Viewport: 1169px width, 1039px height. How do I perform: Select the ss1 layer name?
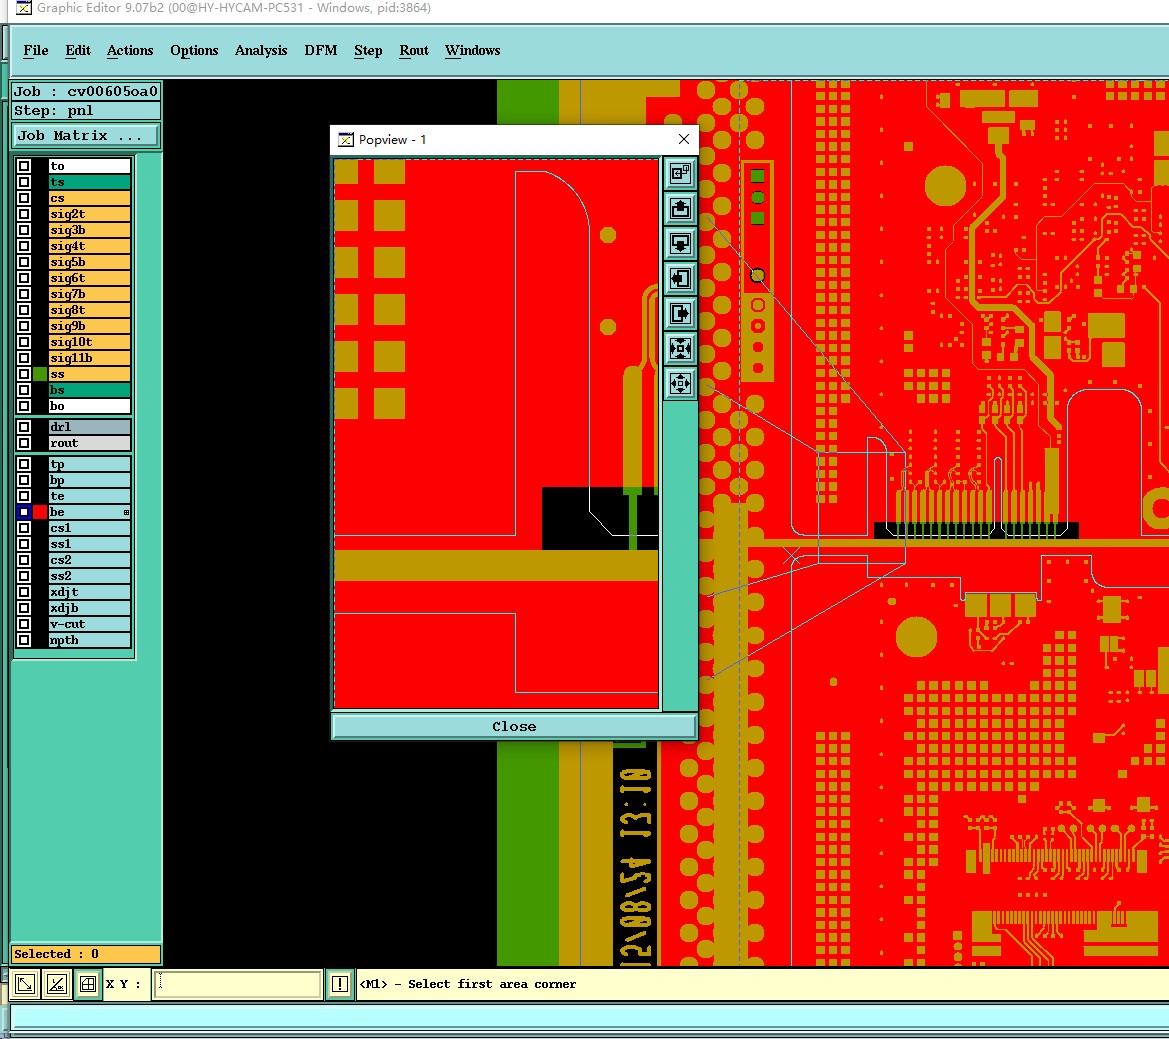coord(89,544)
